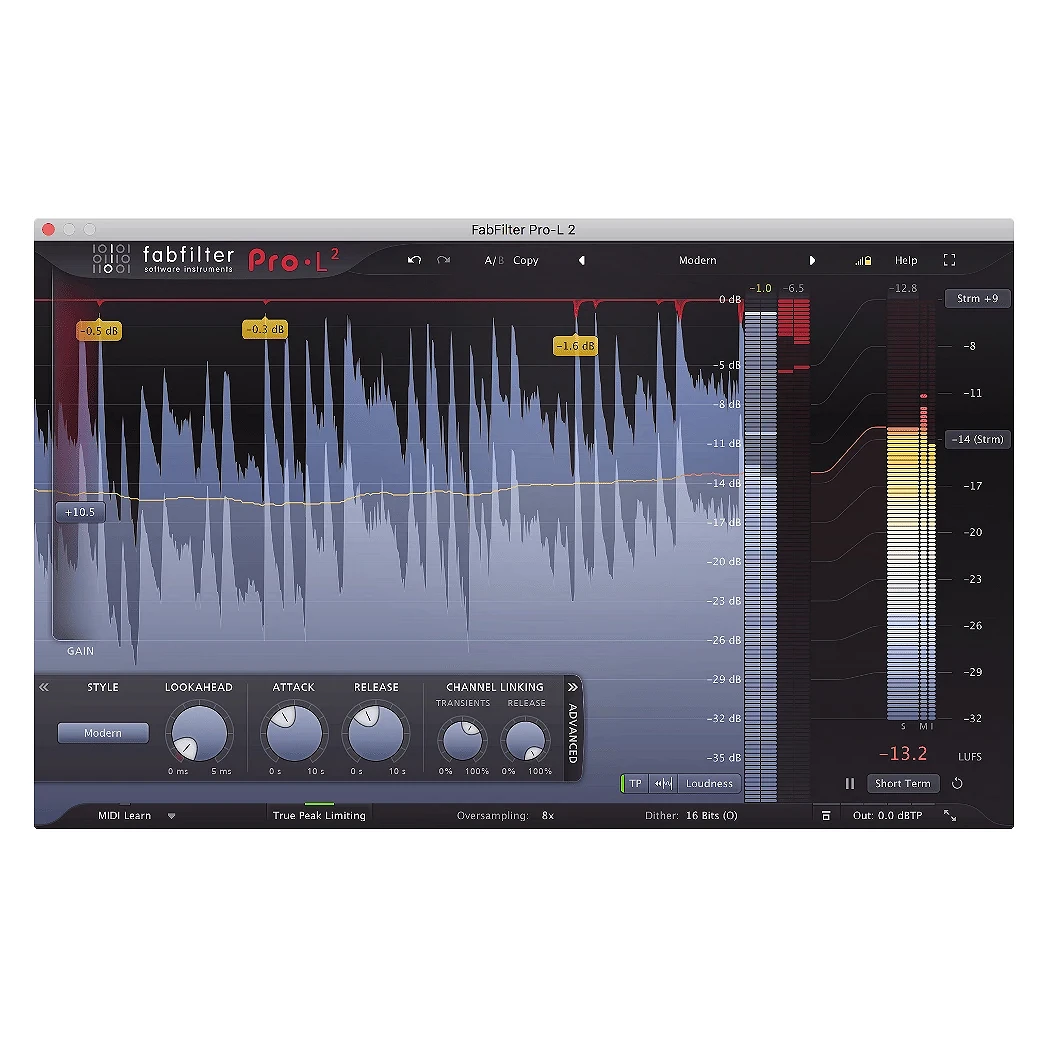Click the +10.5 gain slider handle
Viewport: 1048px width, 1048px height.
[x=80, y=512]
